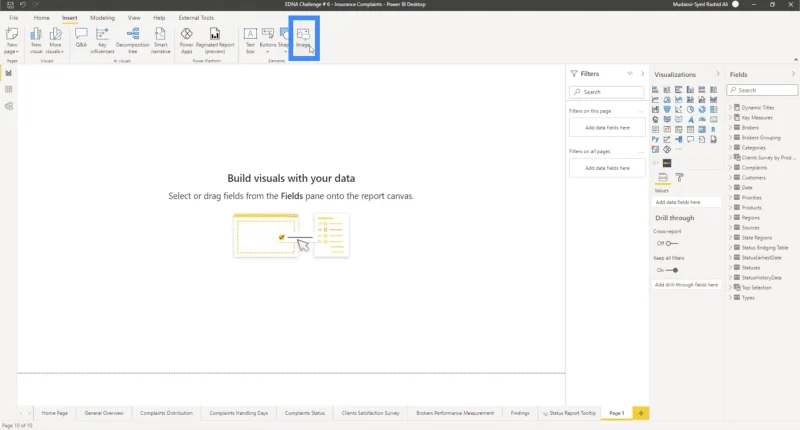The image size is (800, 430).
Task: Toggle the Cross-report drill through switch
Action: coord(671,243)
